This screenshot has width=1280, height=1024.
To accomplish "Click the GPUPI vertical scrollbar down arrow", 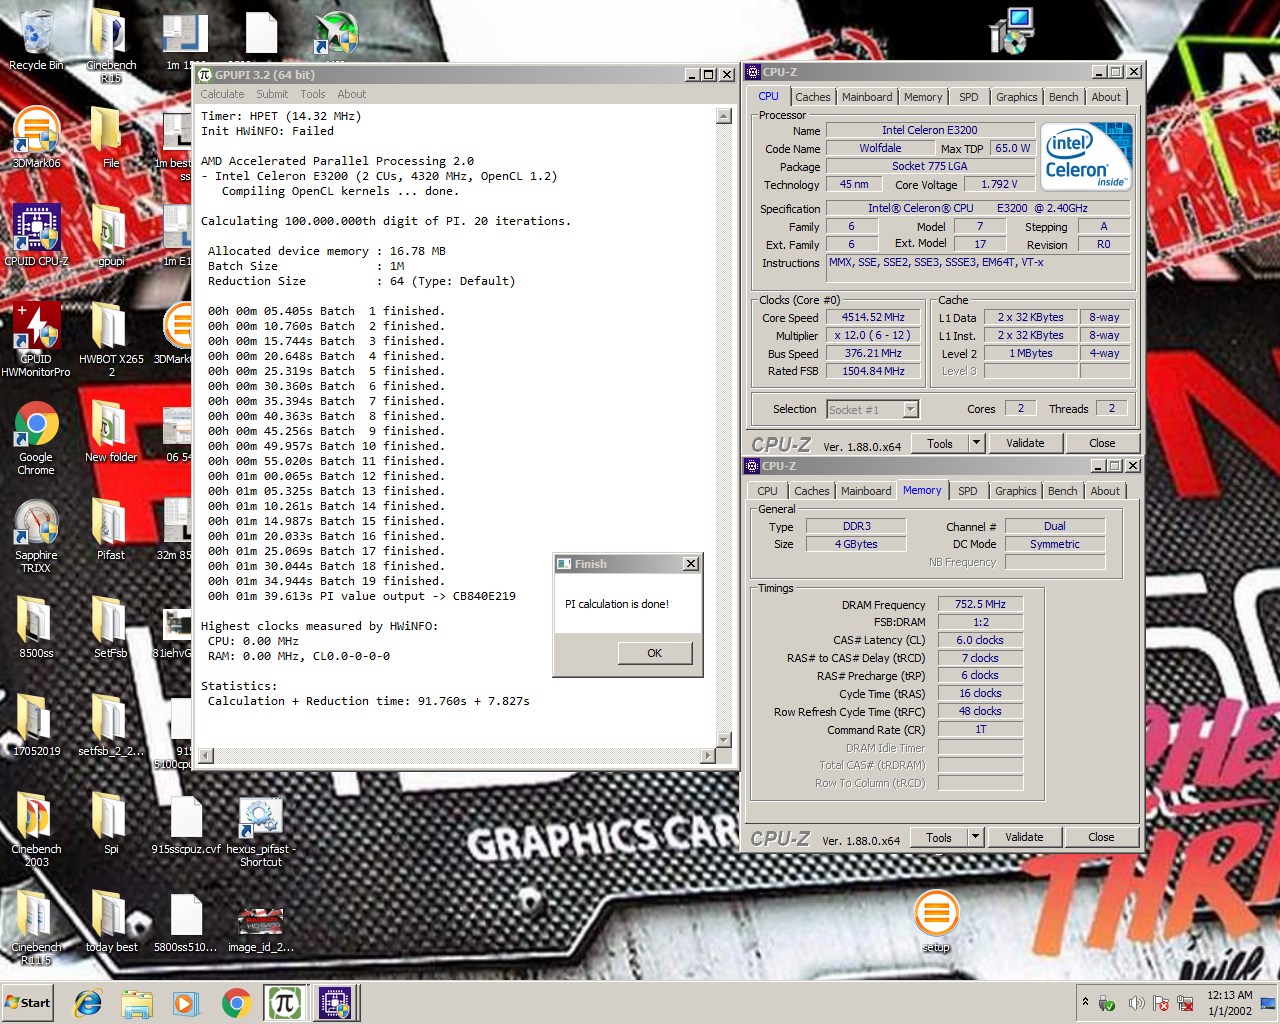I will (724, 740).
